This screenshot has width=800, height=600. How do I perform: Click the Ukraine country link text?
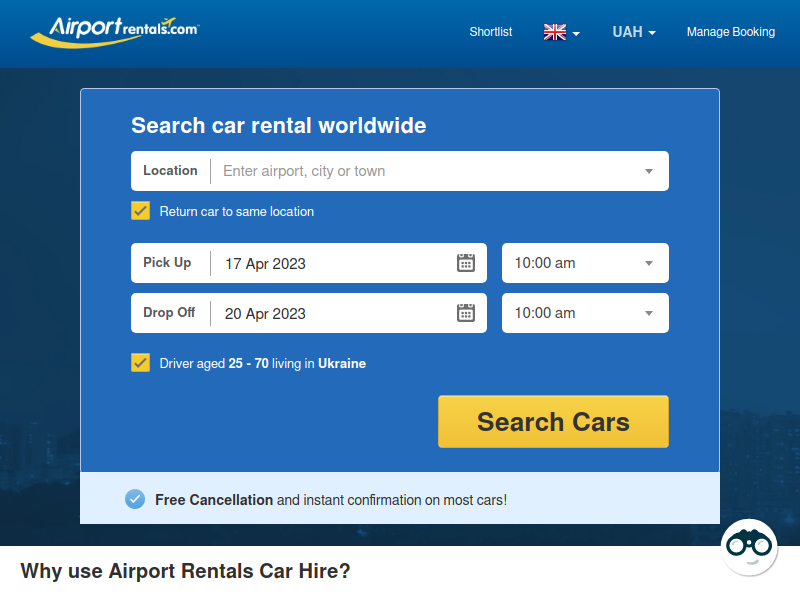(342, 363)
